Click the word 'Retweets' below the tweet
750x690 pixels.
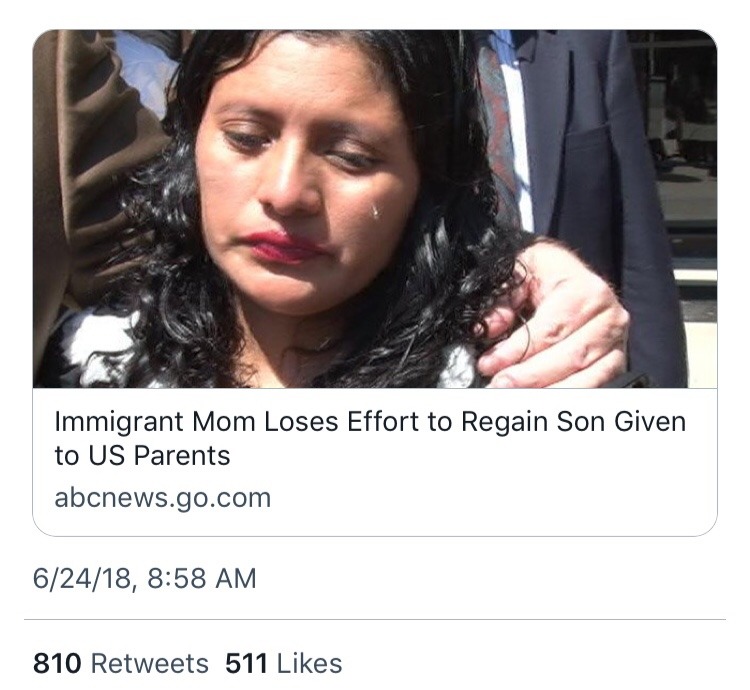(x=150, y=663)
